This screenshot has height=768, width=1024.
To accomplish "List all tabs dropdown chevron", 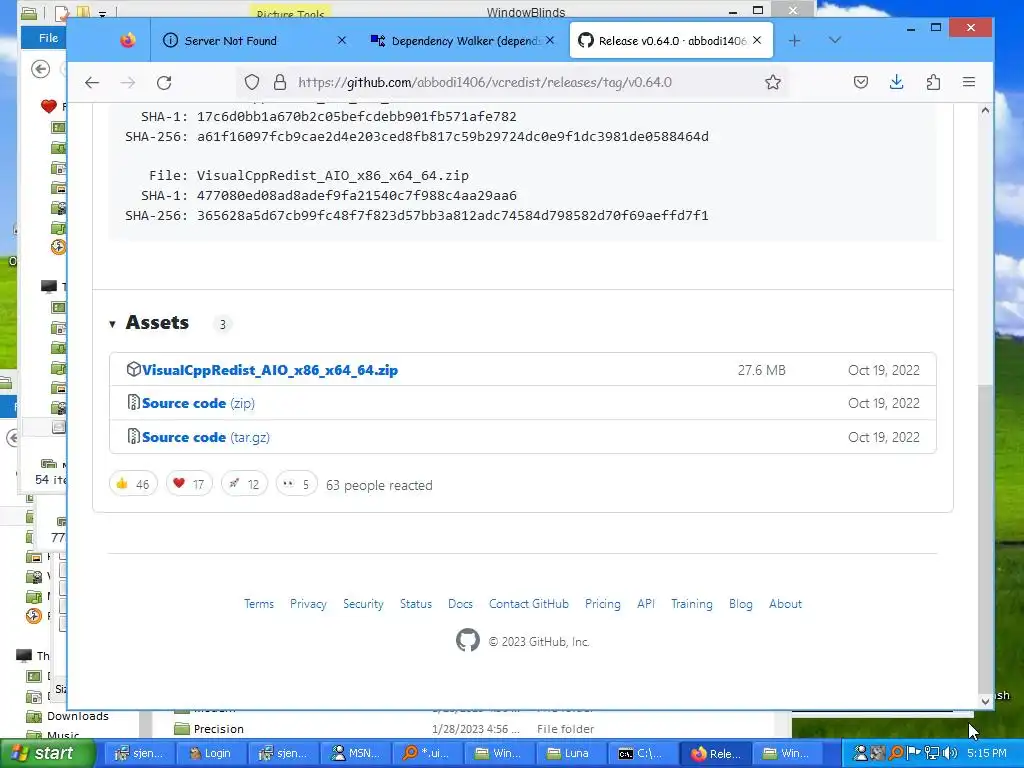I will point(835,40).
